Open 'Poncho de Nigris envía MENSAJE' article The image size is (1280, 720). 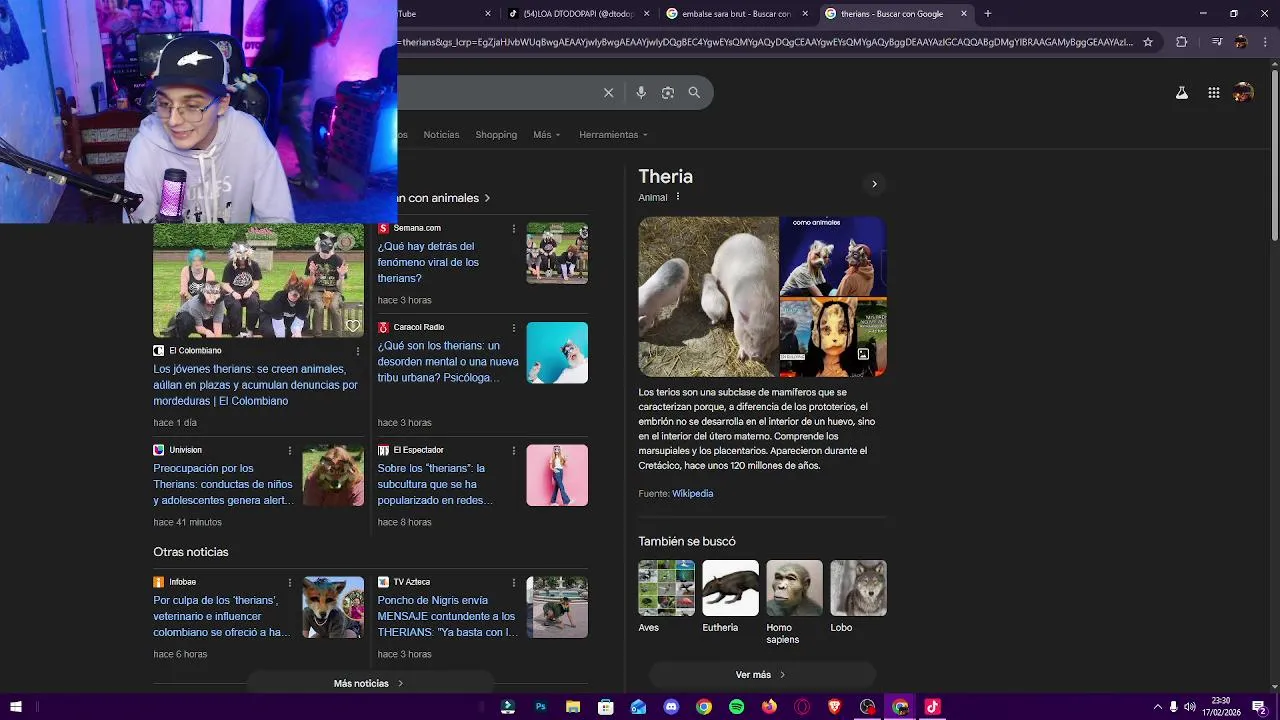(x=447, y=616)
